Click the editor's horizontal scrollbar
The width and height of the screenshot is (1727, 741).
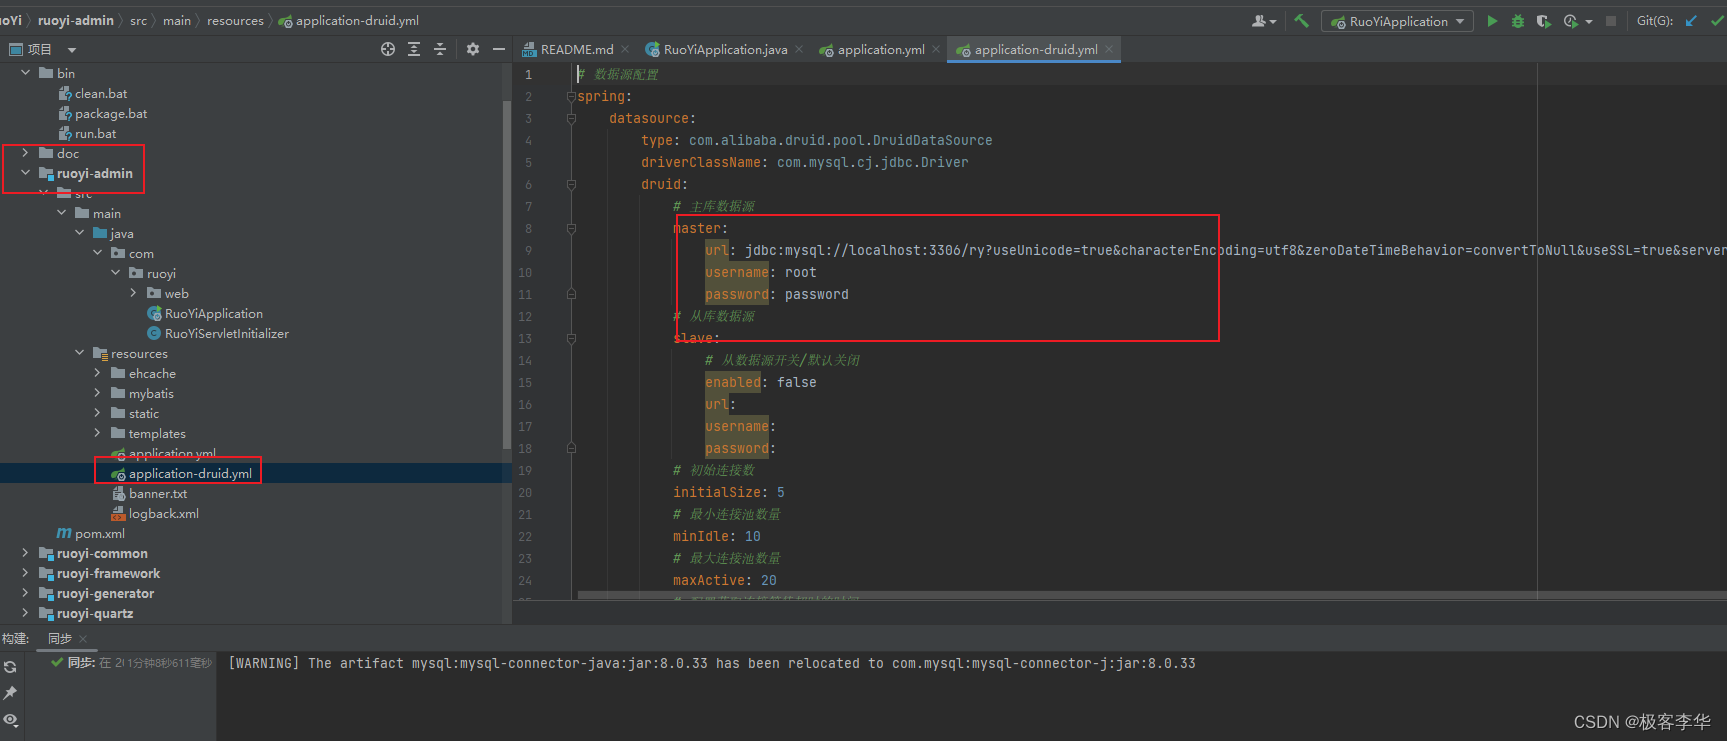pyautogui.click(x=1000, y=595)
